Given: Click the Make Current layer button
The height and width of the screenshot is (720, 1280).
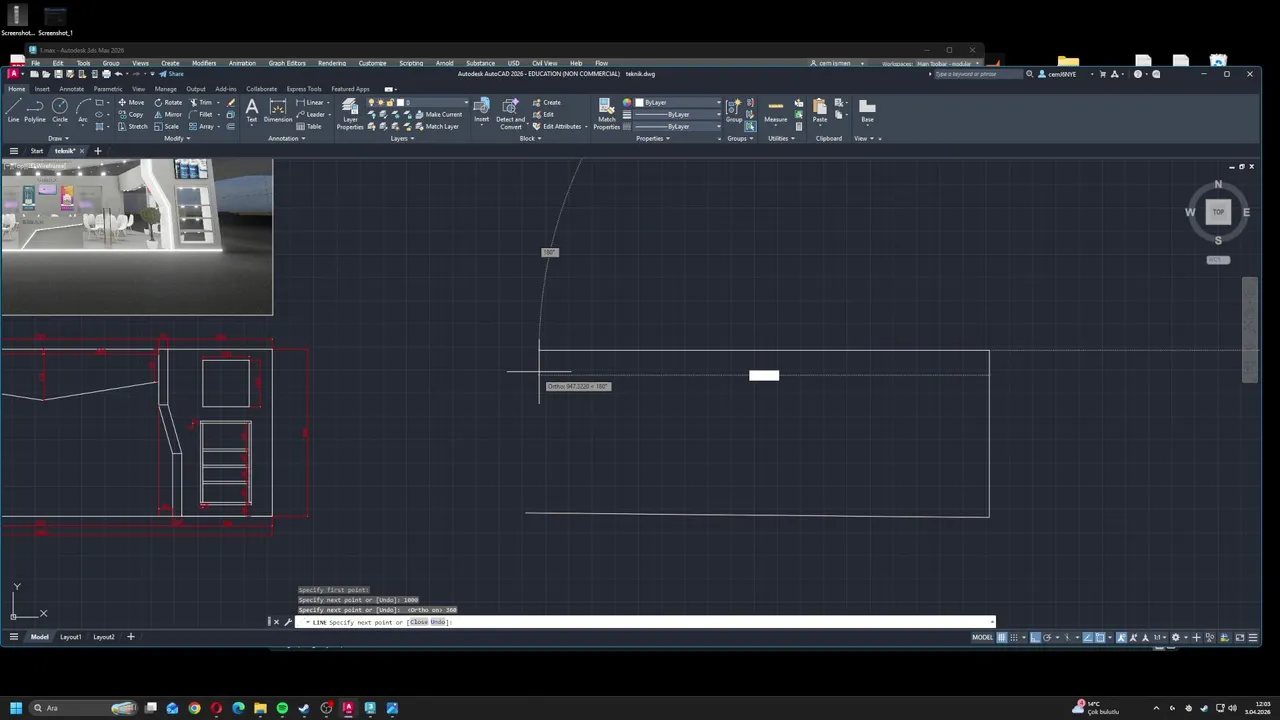Looking at the screenshot, I should point(438,114).
